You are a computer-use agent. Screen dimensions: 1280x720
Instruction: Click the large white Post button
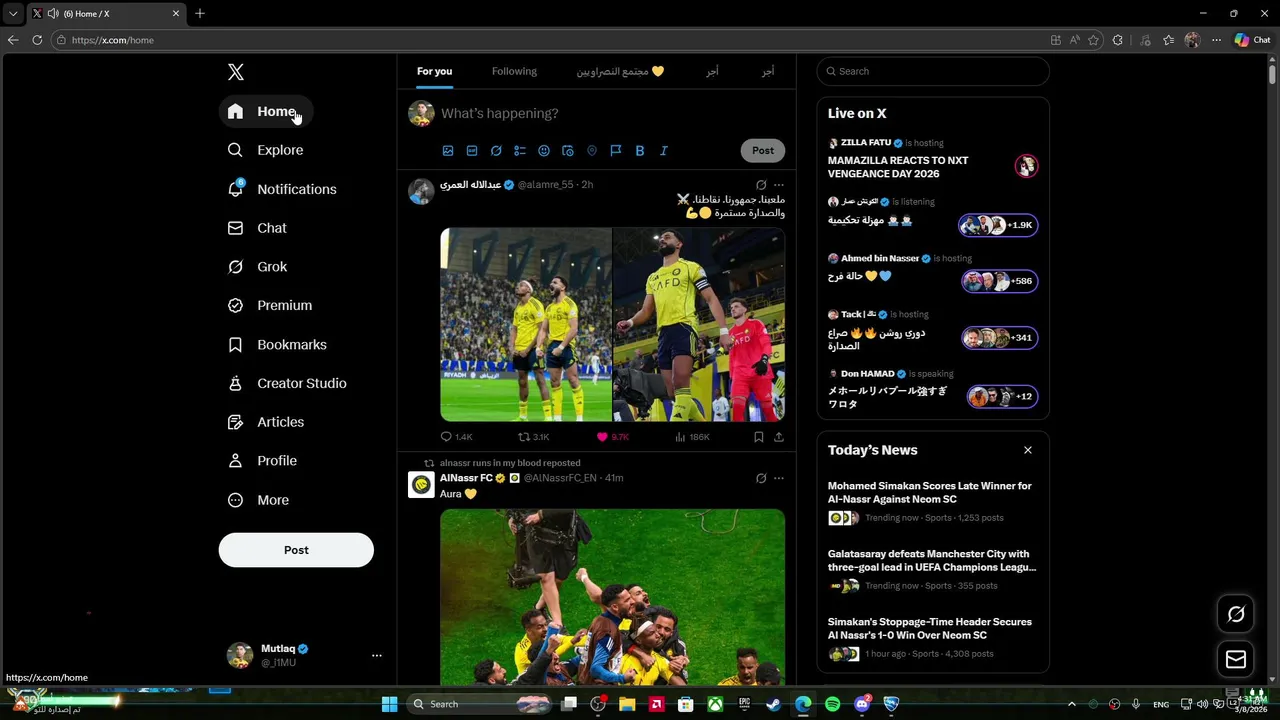pos(296,550)
